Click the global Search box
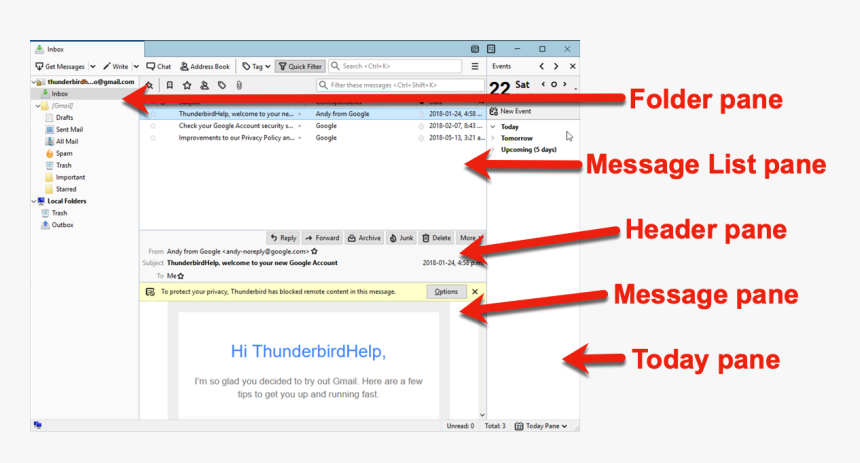This screenshot has width=860, height=463. [x=395, y=66]
